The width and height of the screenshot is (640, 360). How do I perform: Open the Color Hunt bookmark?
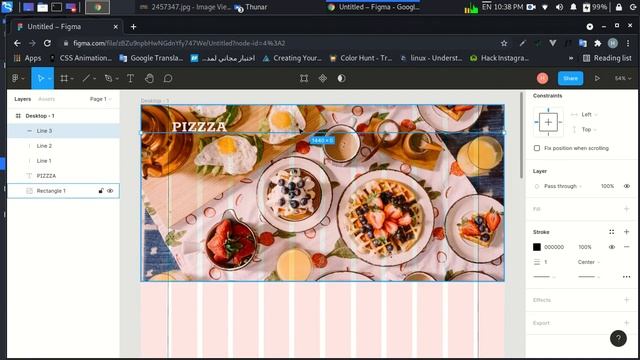[x=361, y=58]
